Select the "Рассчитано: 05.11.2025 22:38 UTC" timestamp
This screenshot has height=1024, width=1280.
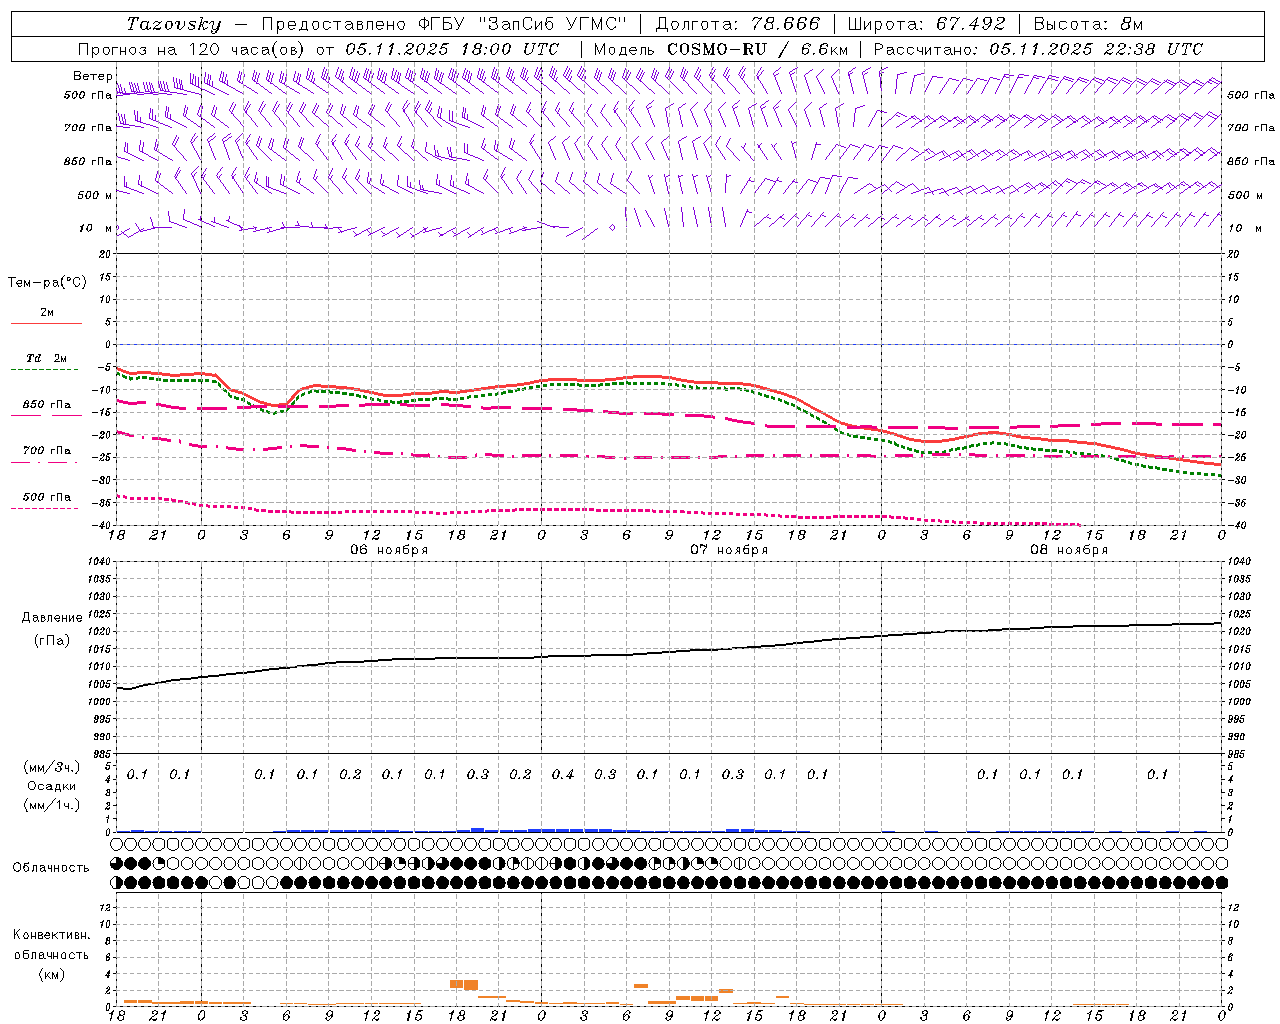[x=1038, y=49]
